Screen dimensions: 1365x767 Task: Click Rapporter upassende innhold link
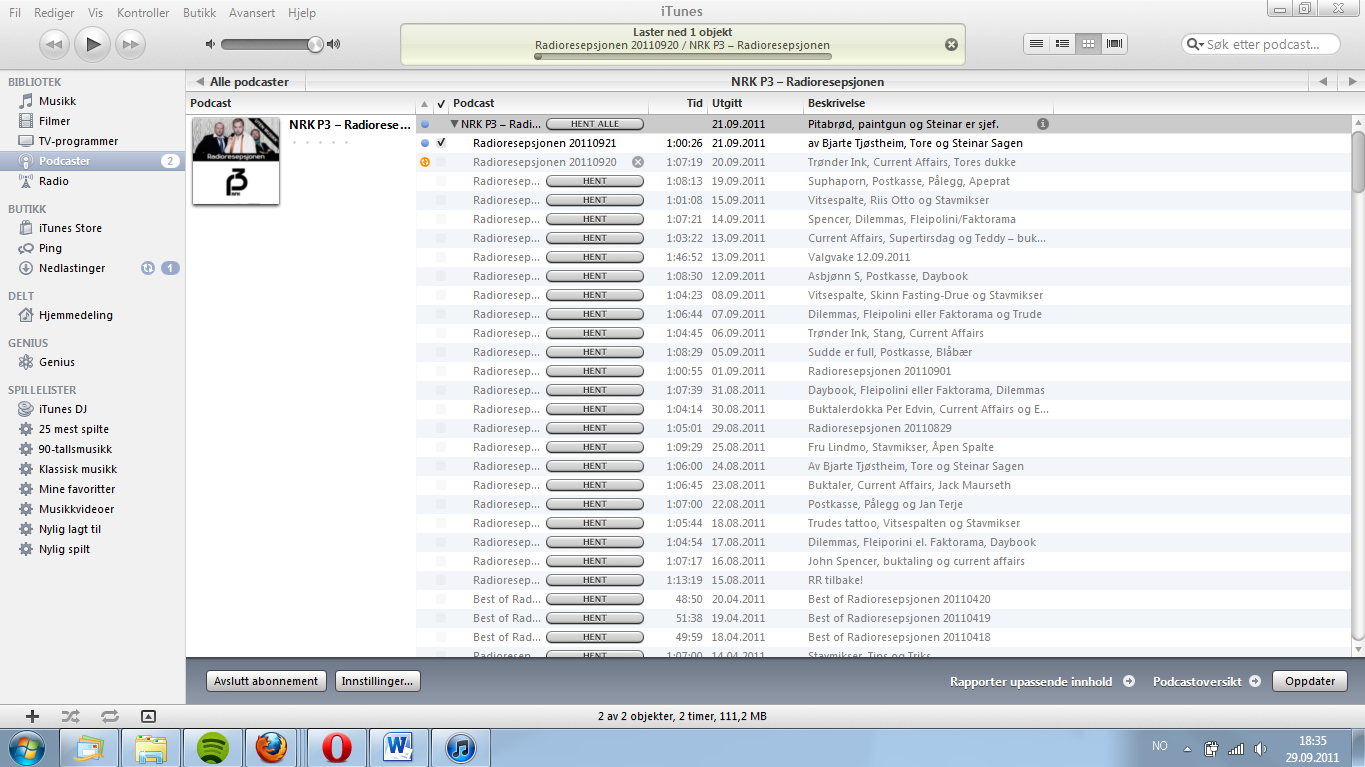1042,681
